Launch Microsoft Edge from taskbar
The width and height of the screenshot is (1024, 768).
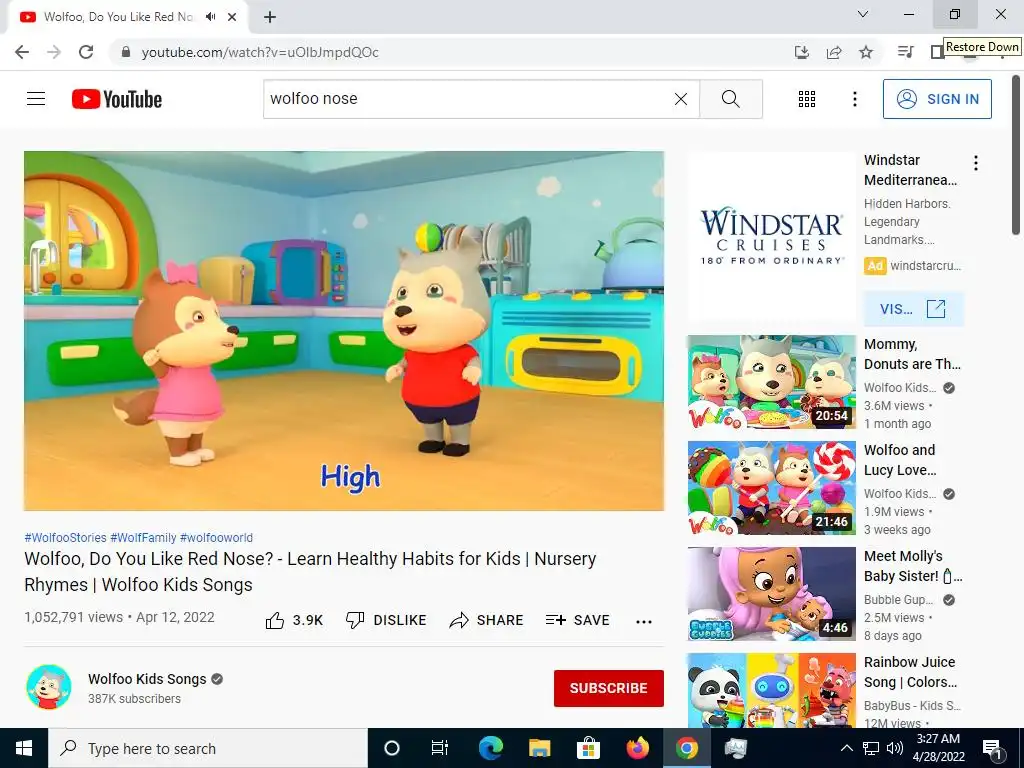[490, 748]
